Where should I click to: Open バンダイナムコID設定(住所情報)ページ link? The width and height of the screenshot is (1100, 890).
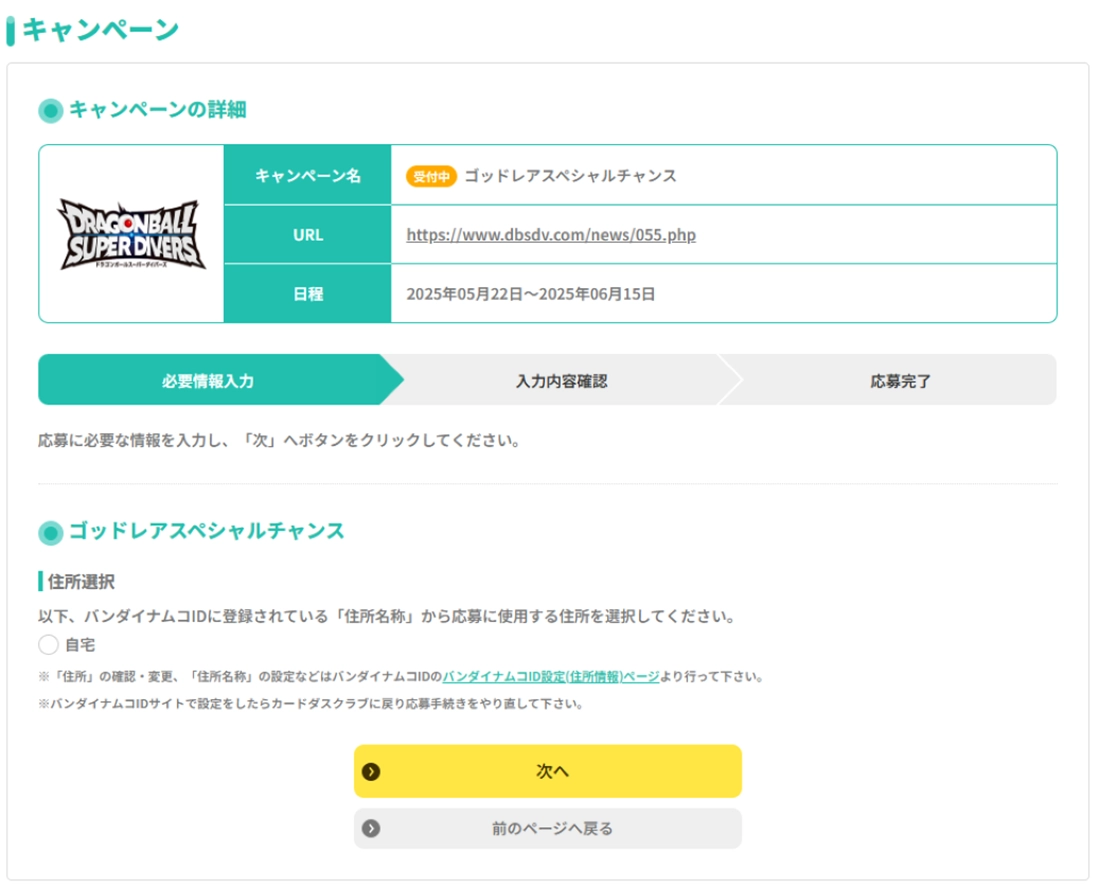(550, 677)
